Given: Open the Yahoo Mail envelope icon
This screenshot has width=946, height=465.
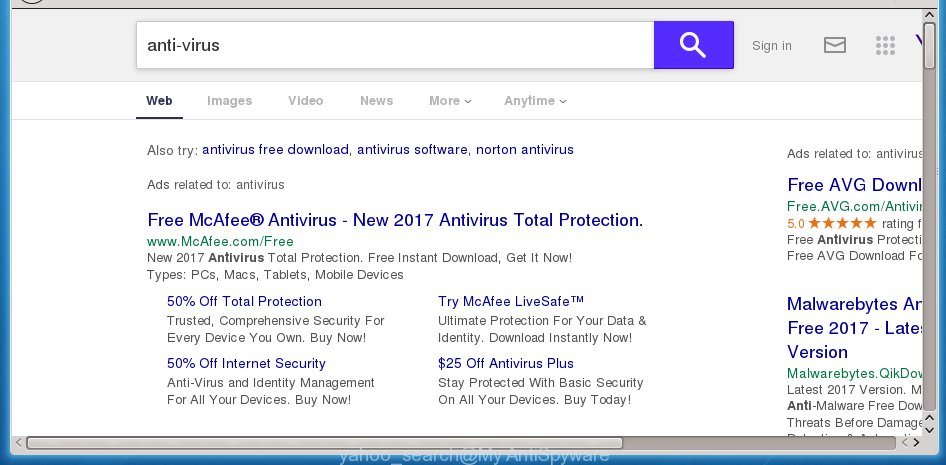Looking at the screenshot, I should click(x=835, y=45).
